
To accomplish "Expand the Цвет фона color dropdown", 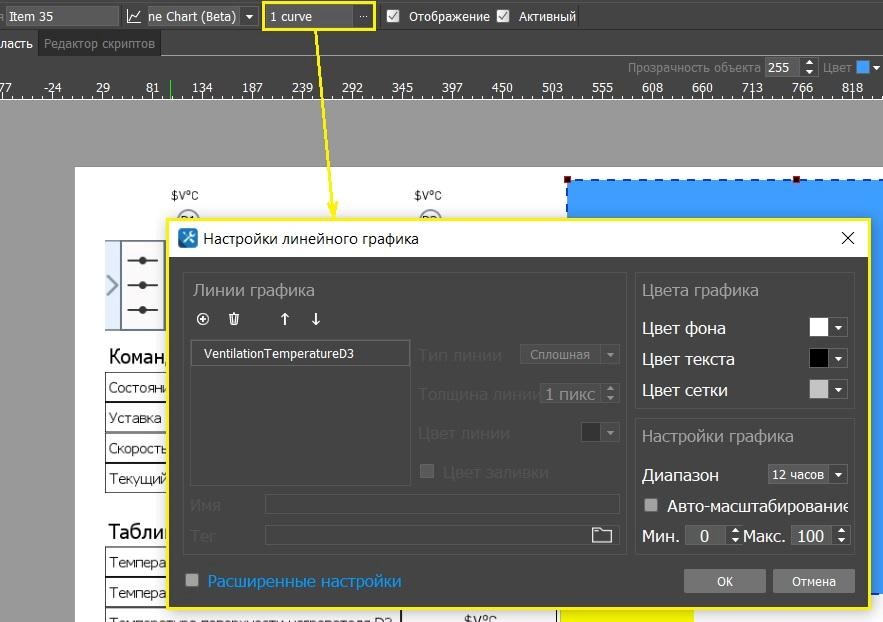I will click(x=839, y=328).
